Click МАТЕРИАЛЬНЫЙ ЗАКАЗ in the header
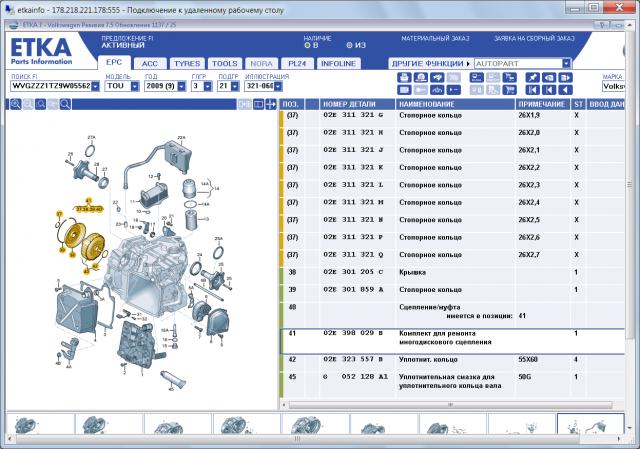The height and width of the screenshot is (449, 640). 435,38
